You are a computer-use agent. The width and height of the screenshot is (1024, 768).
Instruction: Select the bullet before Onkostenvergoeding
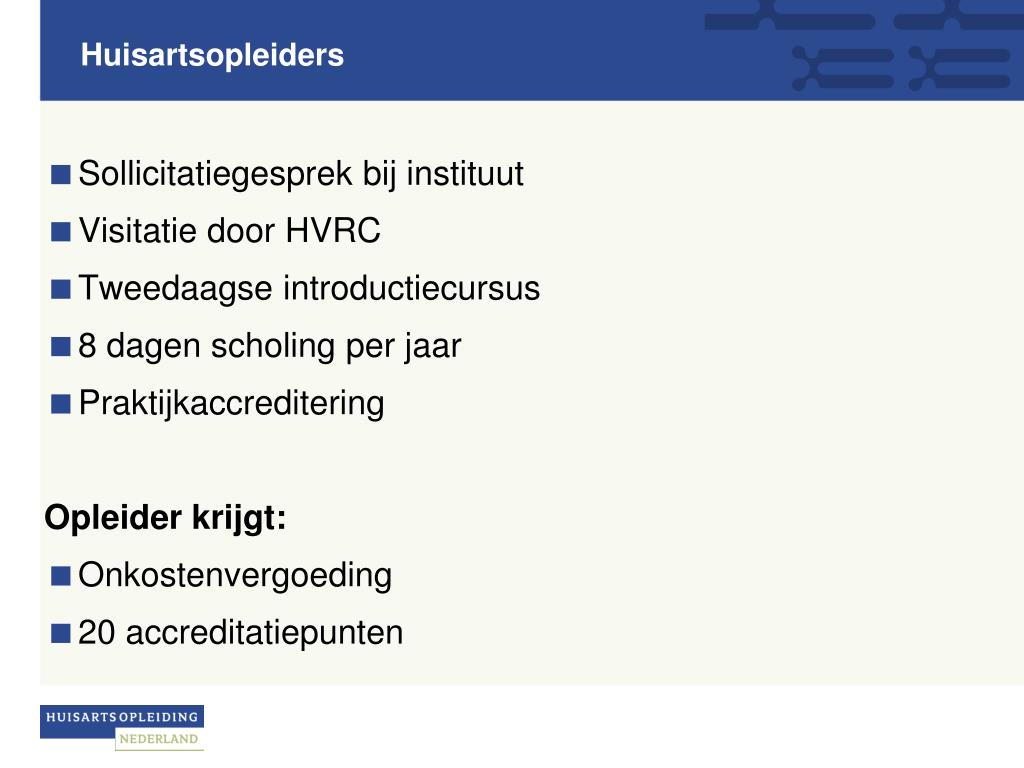(x=61, y=576)
